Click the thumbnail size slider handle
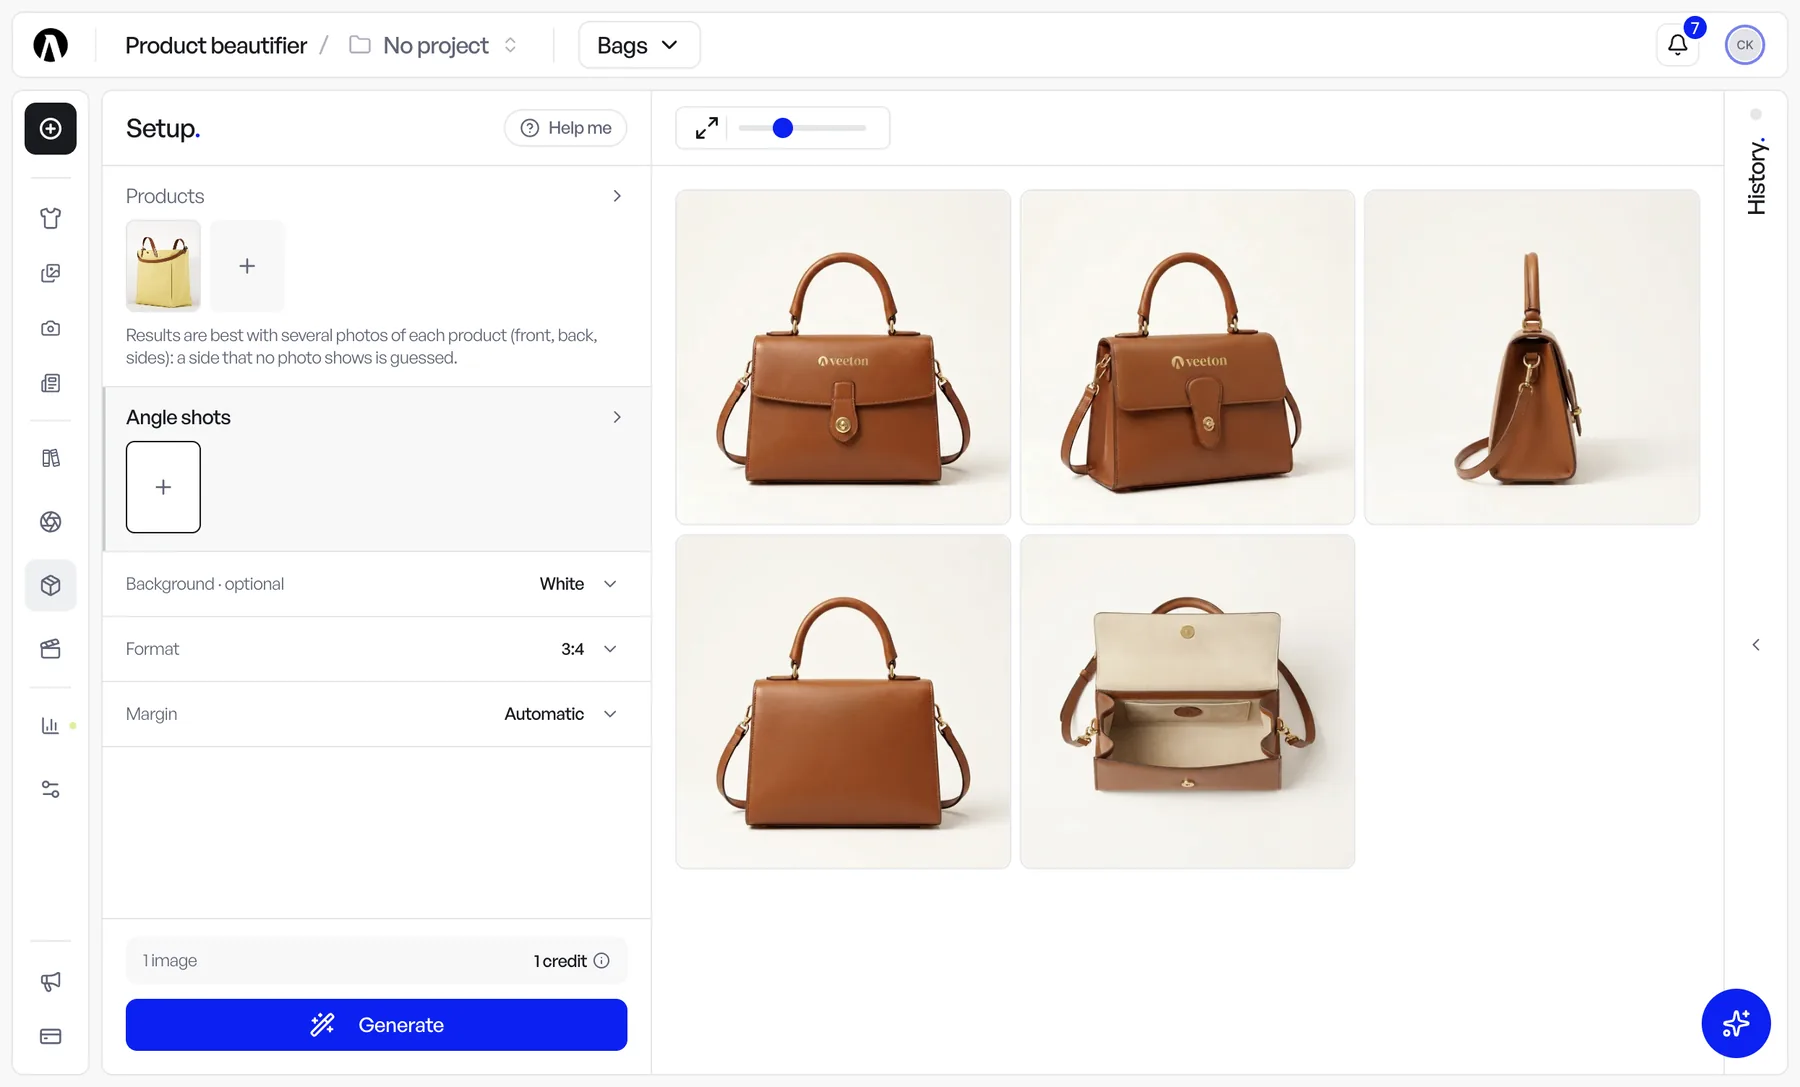This screenshot has width=1800, height=1087. pyautogui.click(x=783, y=128)
